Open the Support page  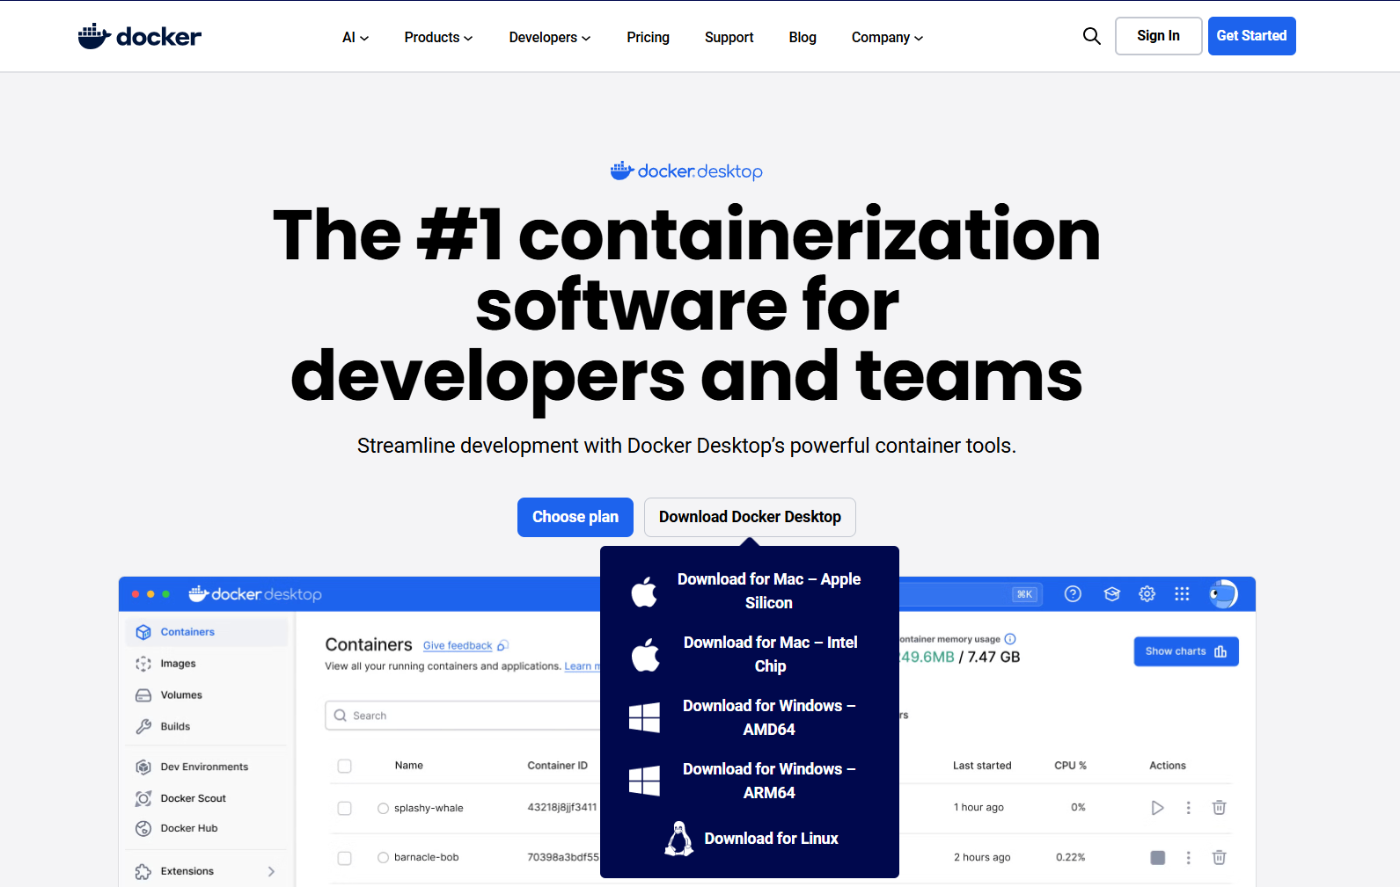(729, 37)
